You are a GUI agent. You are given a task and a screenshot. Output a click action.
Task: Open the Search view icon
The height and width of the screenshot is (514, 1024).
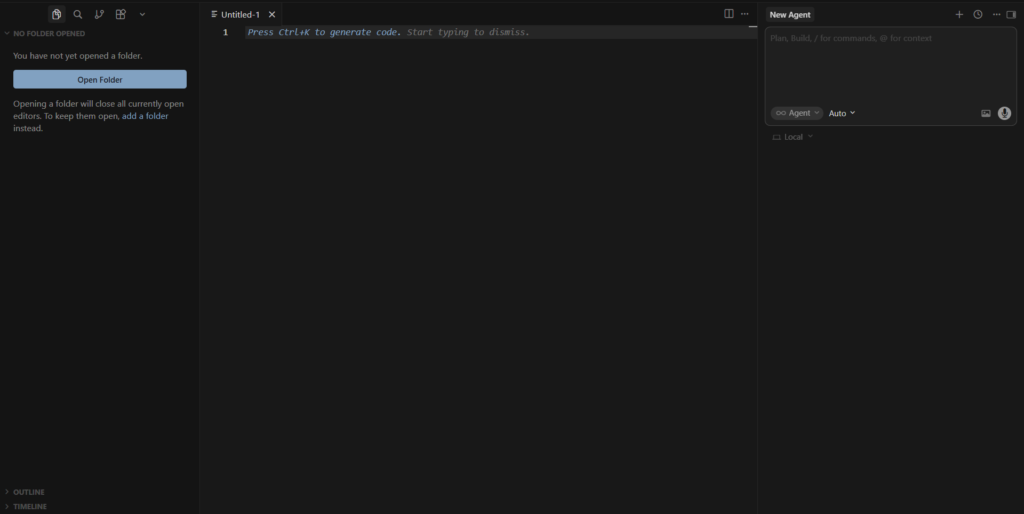tap(78, 15)
